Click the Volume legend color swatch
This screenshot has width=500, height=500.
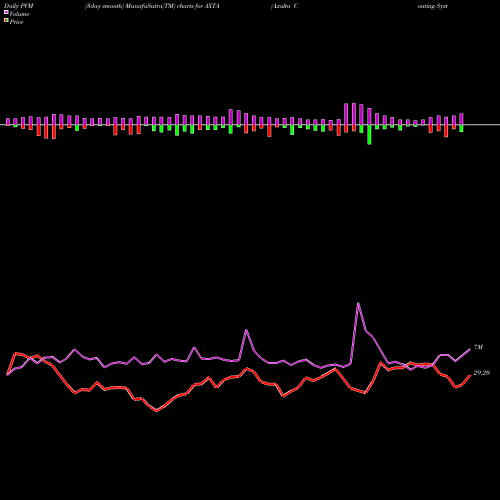[x=6, y=12]
